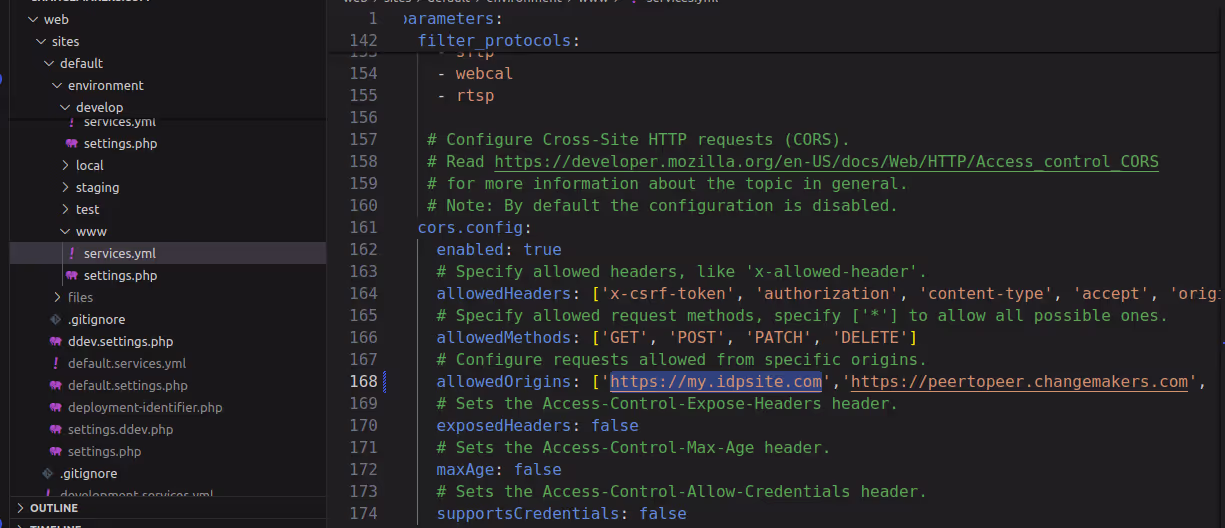1225x528 pixels.
Task: Click the PHP icon of settings.php under develop
Action: pos(72,144)
